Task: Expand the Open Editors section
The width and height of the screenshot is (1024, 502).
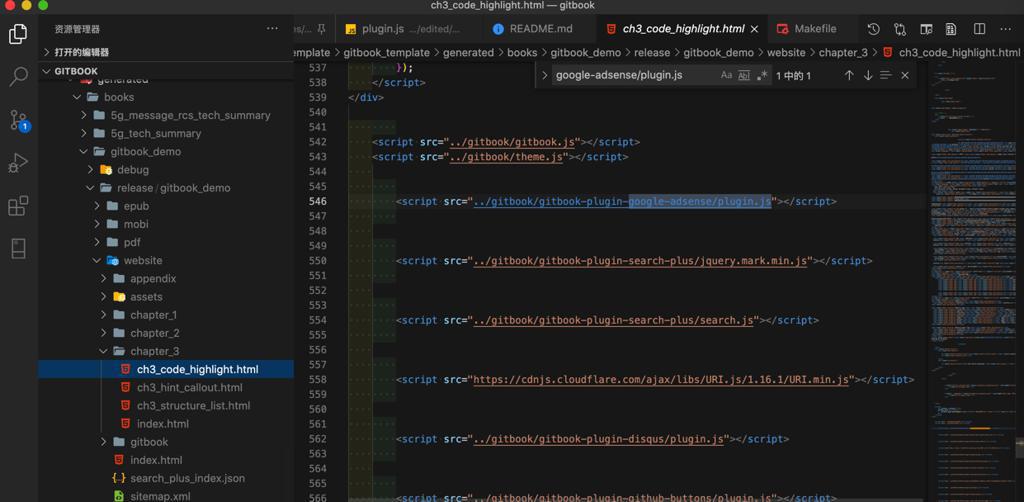Action: (x=166, y=52)
